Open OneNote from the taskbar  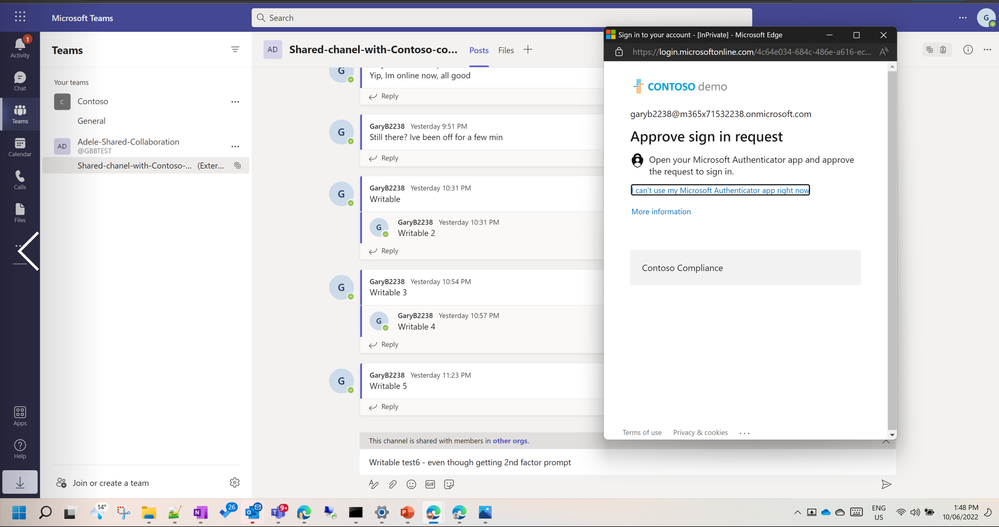pyautogui.click(x=201, y=512)
